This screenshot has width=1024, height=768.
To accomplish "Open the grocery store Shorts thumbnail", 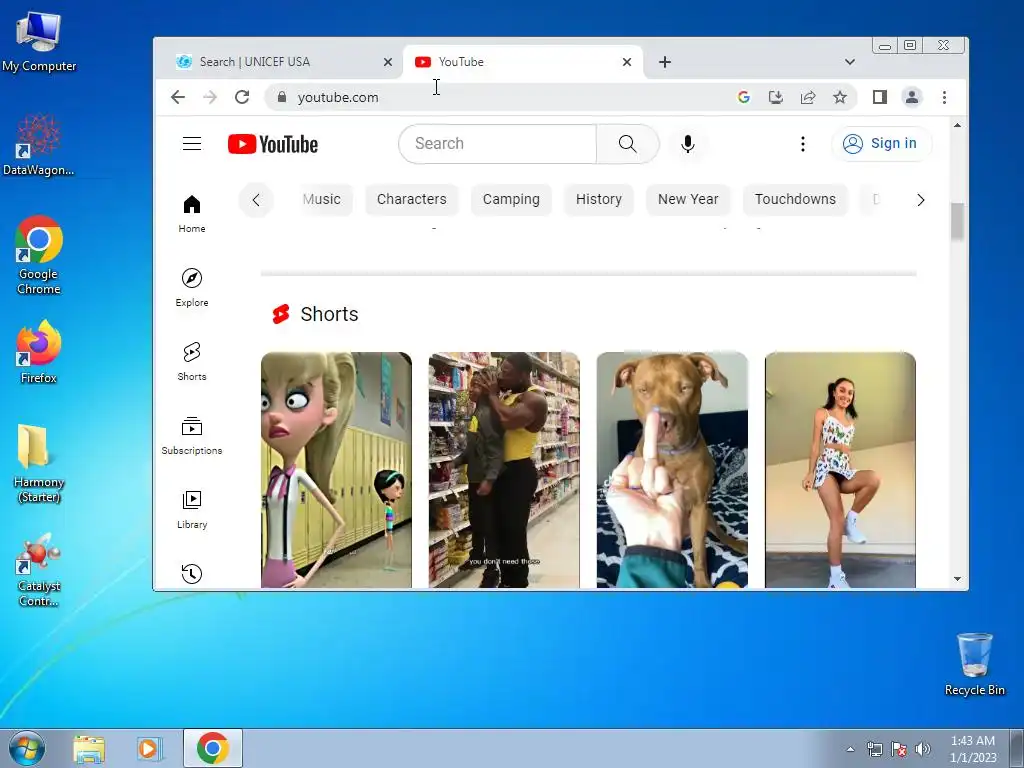I will pos(504,470).
